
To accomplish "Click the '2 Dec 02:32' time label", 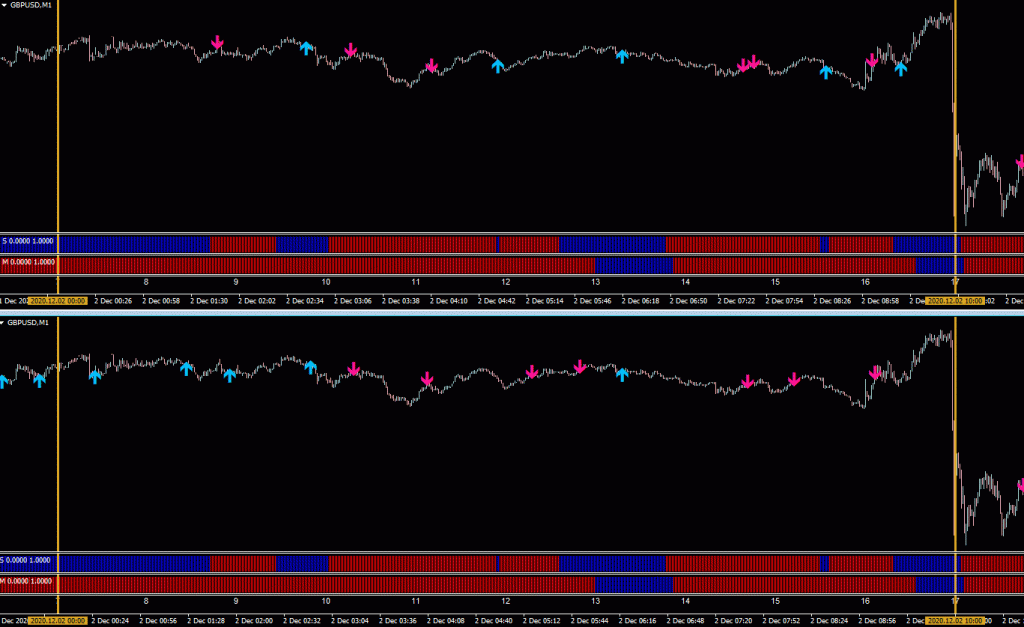I will 302,620.
